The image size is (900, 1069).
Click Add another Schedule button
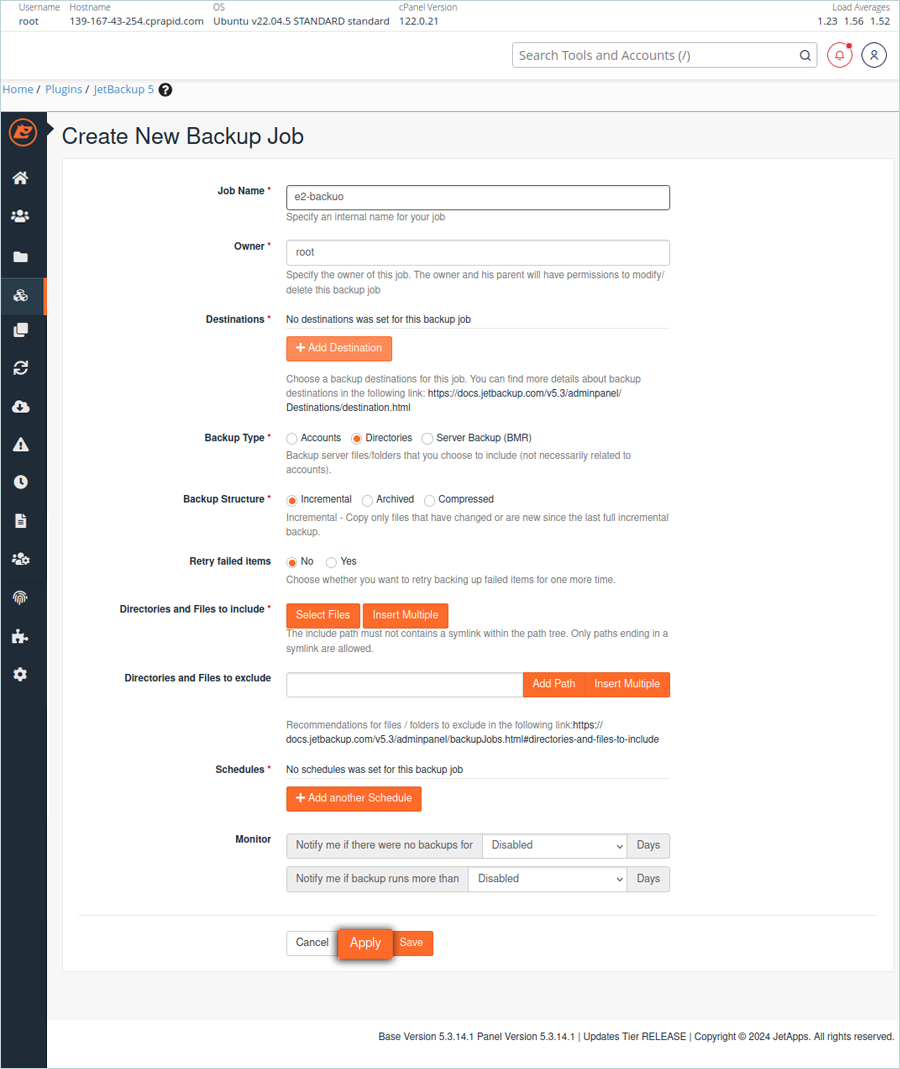354,798
